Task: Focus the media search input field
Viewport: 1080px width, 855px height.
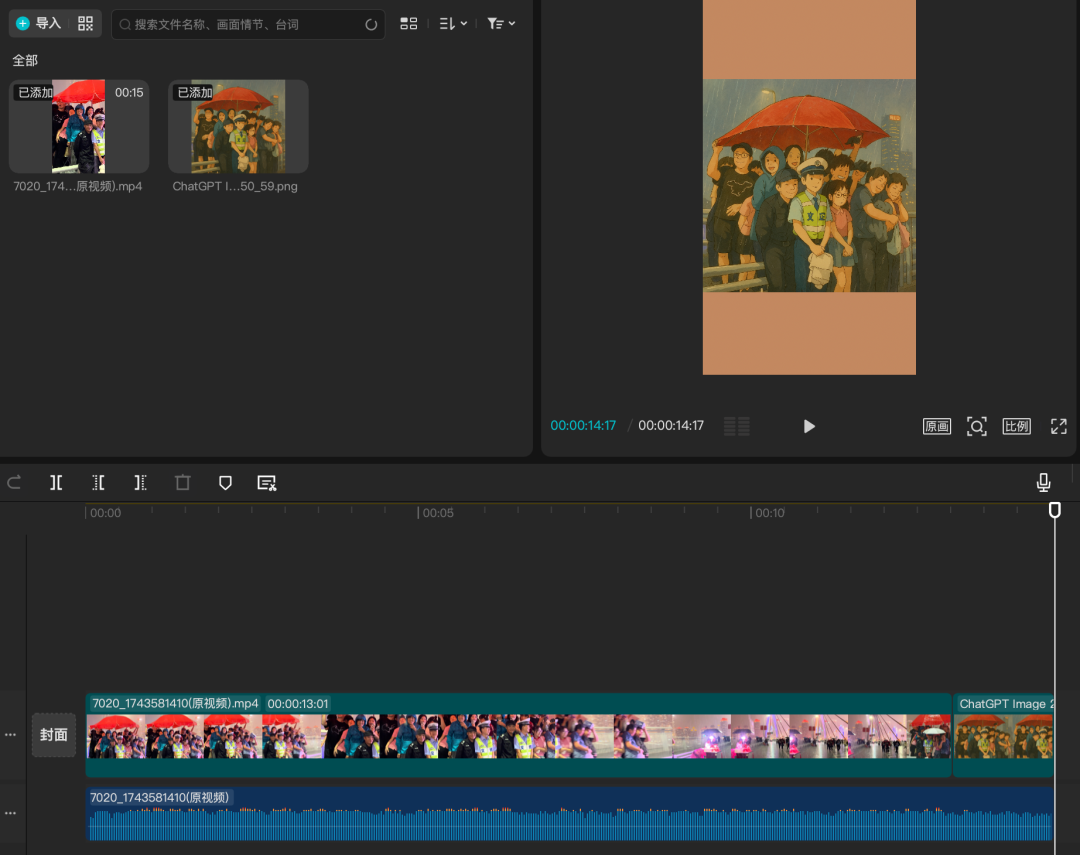Action: point(248,25)
